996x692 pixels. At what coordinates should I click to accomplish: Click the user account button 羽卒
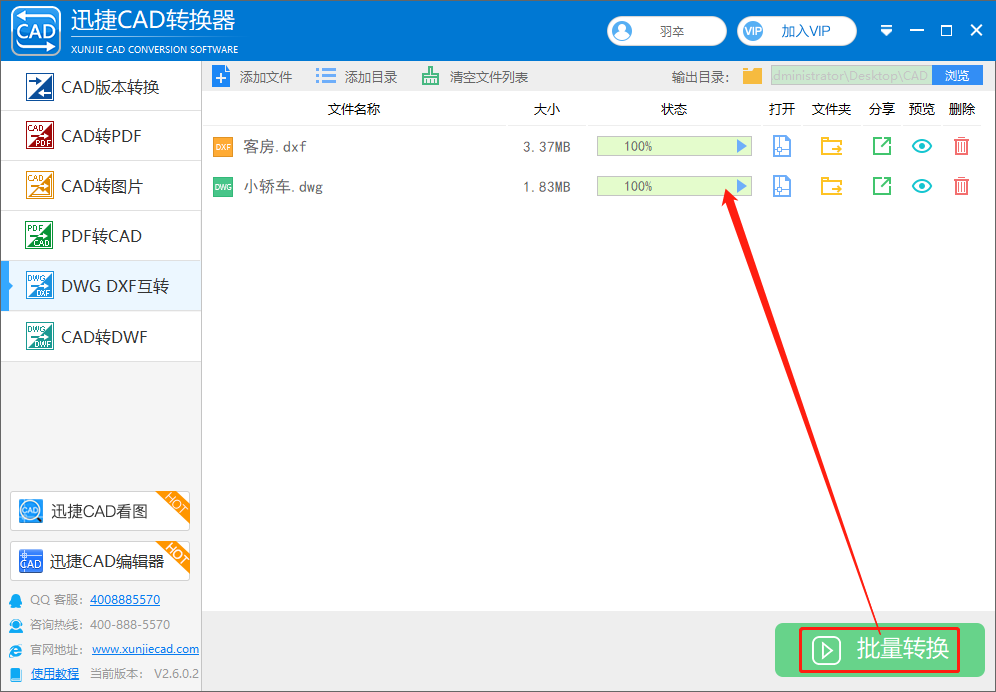[x=666, y=31]
